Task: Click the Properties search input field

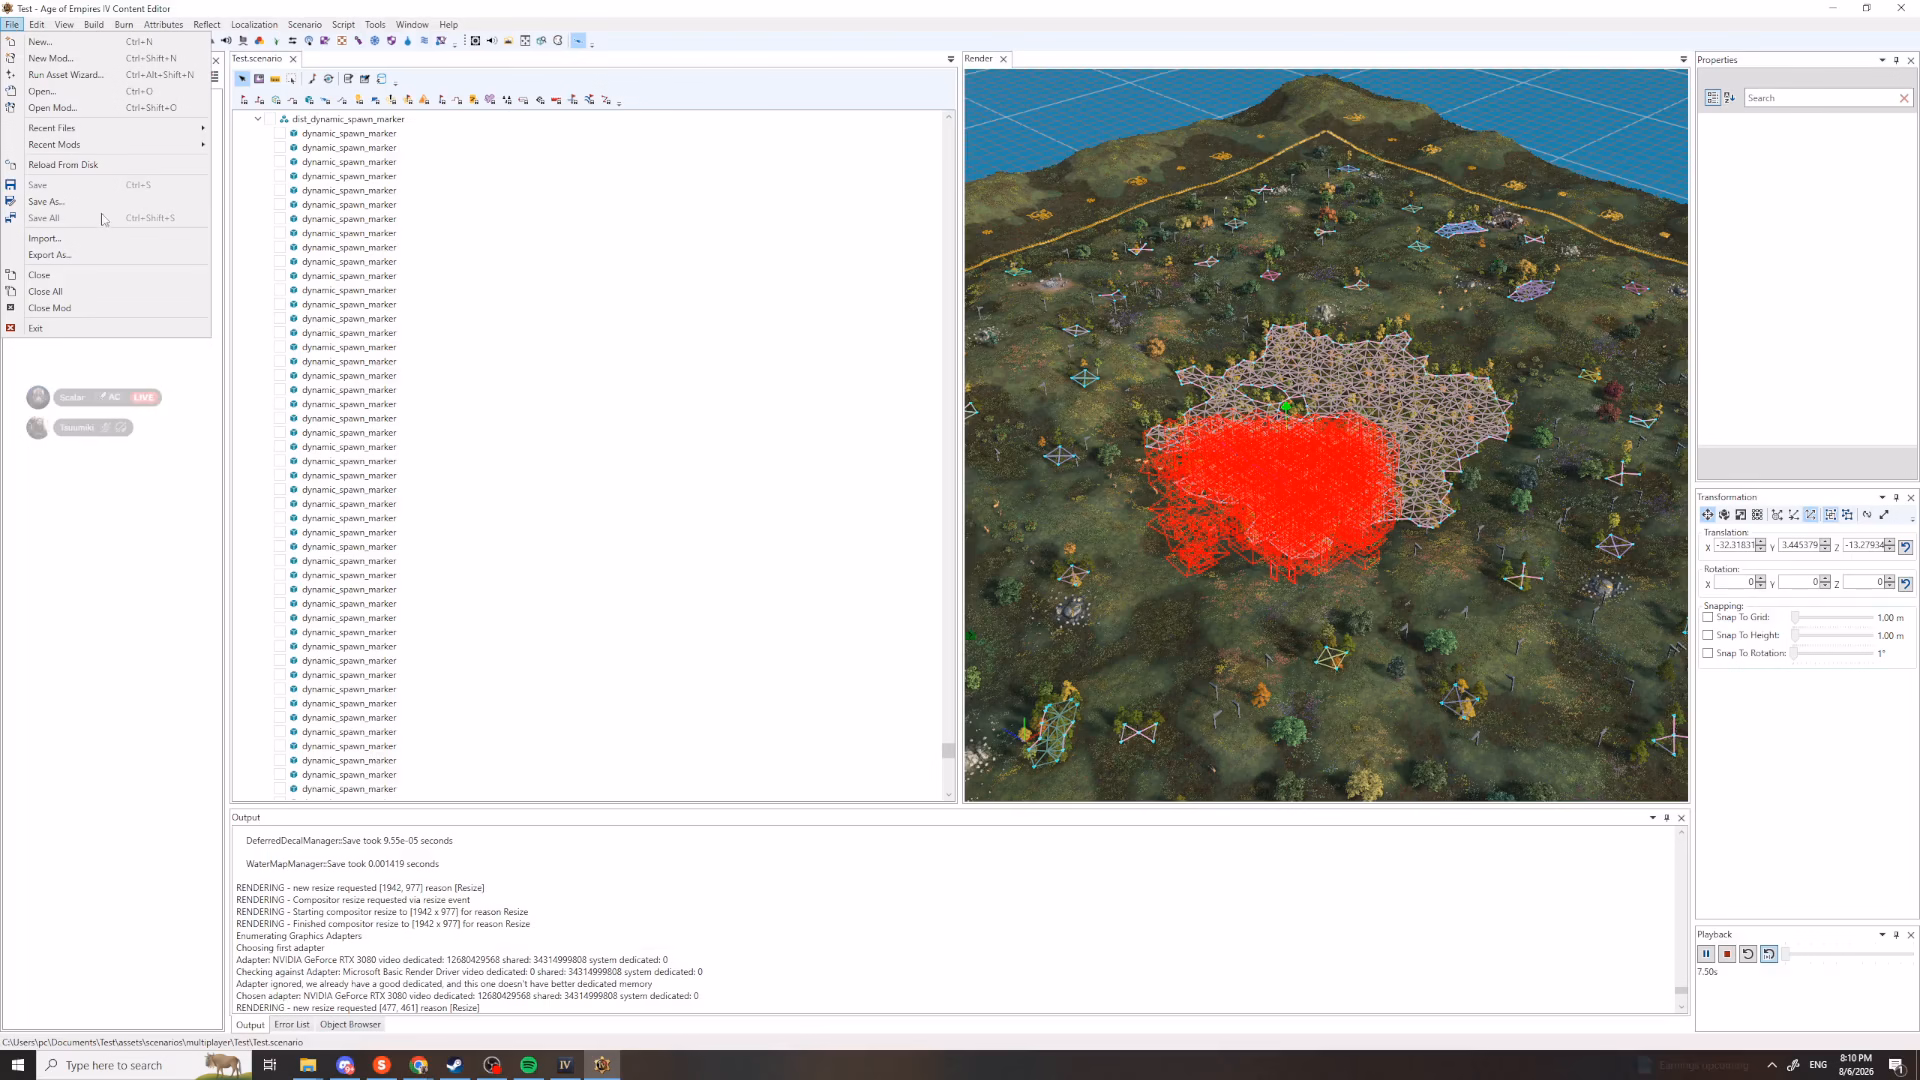Action: [1820, 98]
